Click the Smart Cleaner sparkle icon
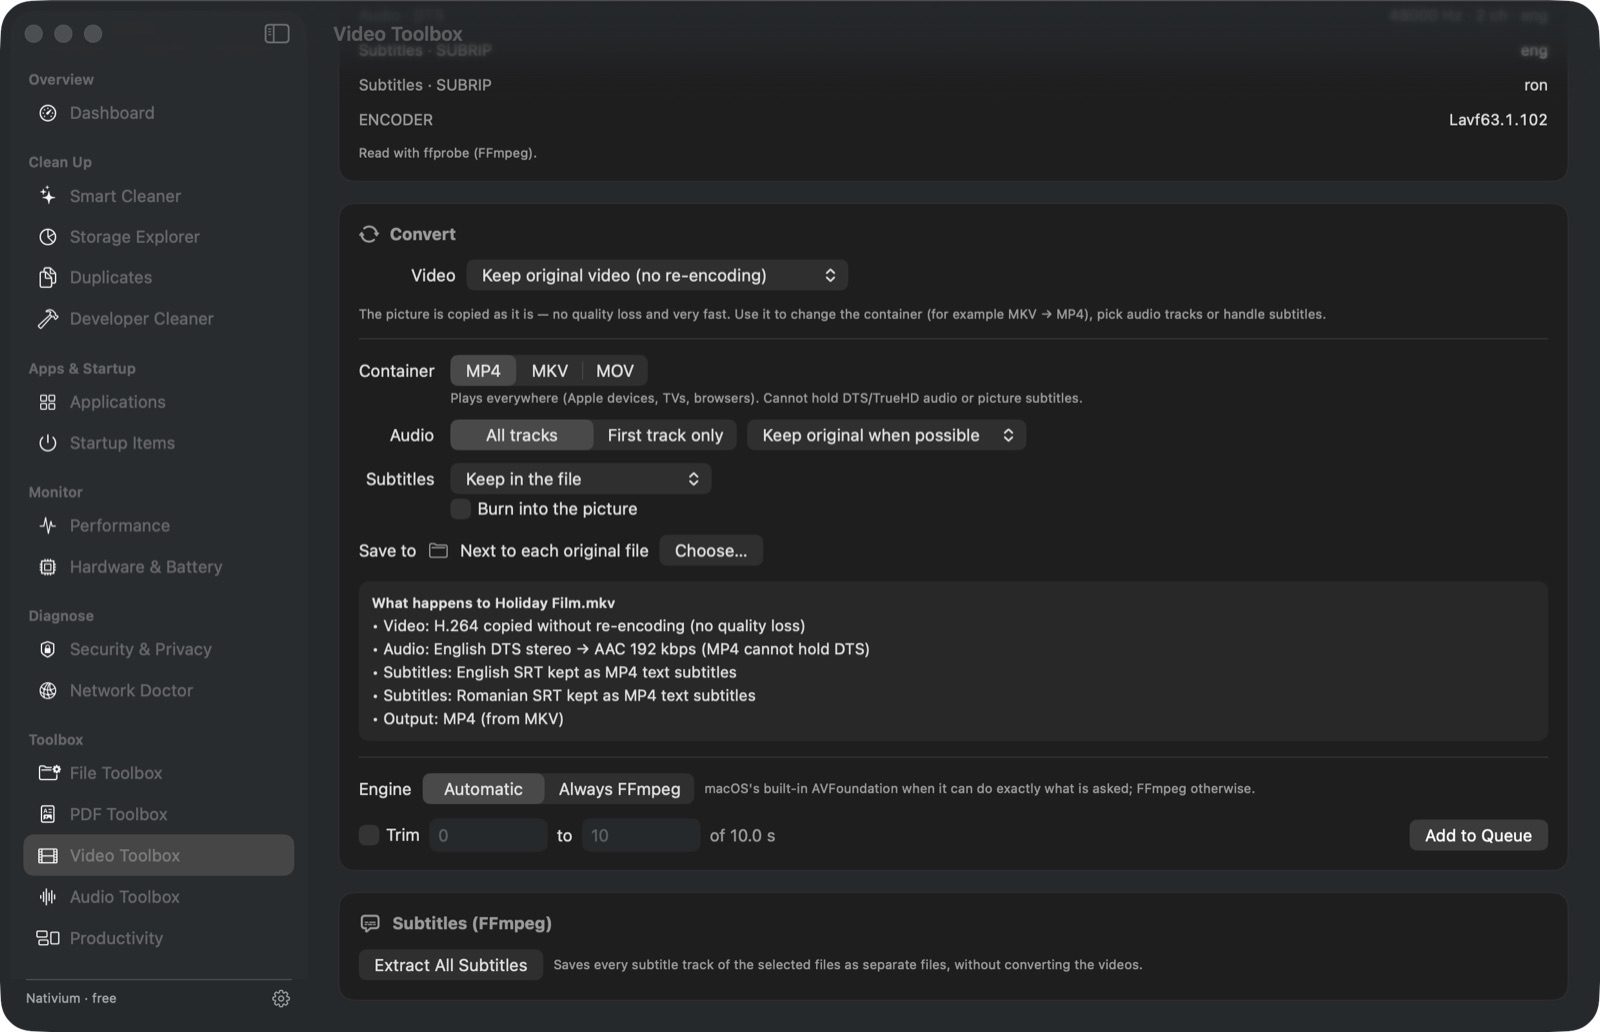Image resolution: width=1600 pixels, height=1032 pixels. (x=48, y=196)
